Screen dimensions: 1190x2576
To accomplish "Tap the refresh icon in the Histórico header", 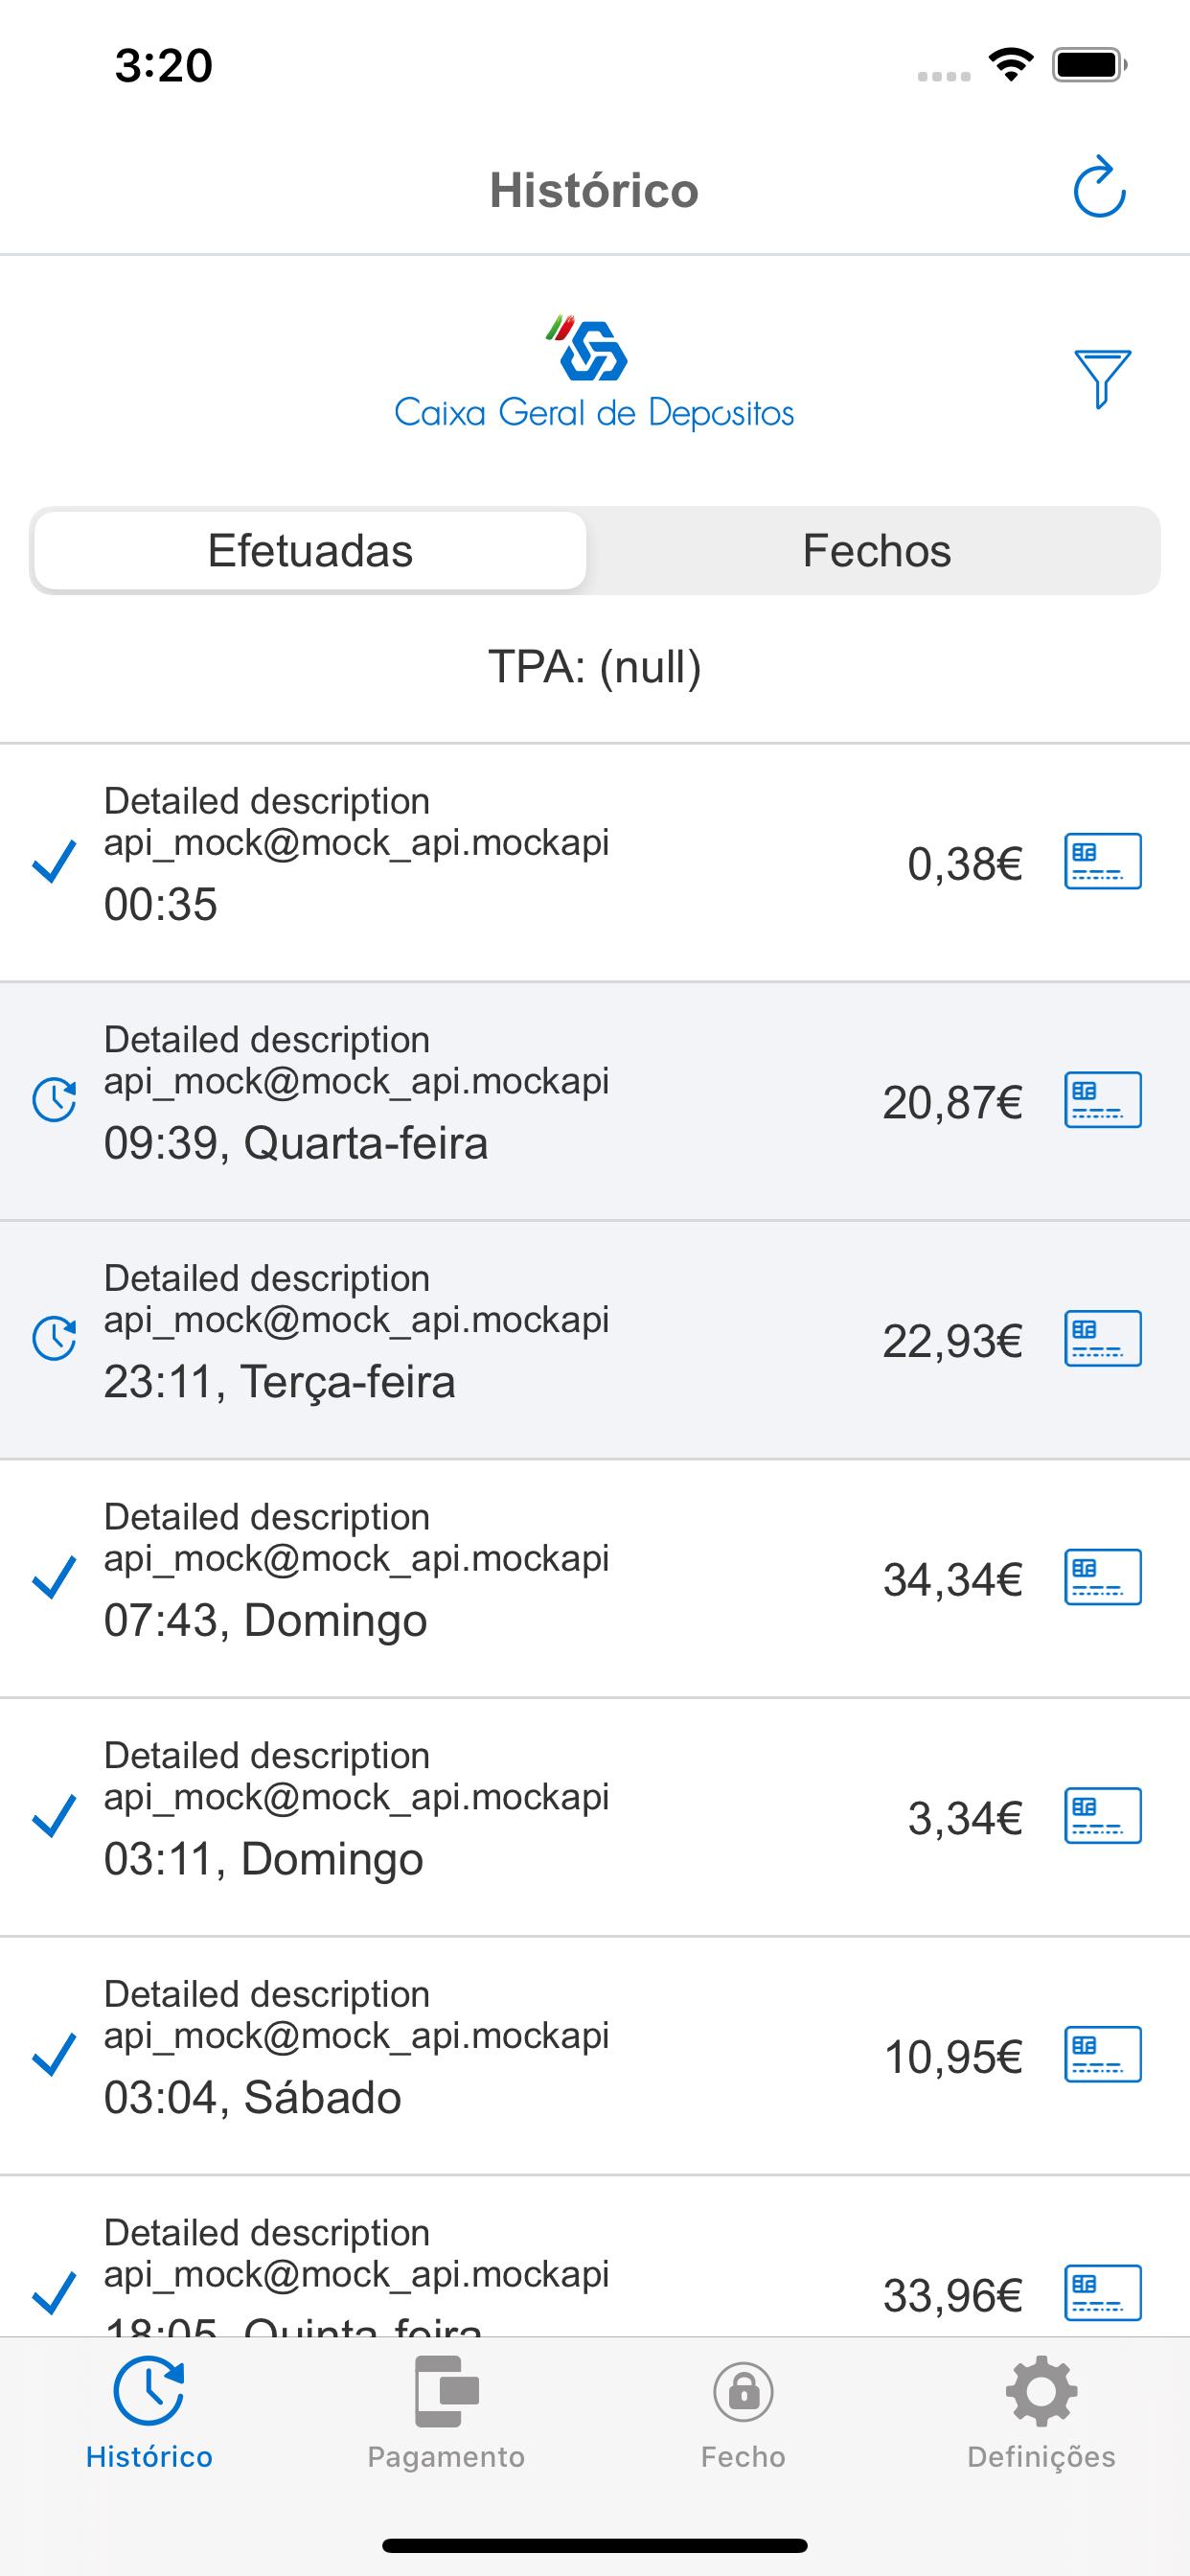I will [x=1099, y=188].
